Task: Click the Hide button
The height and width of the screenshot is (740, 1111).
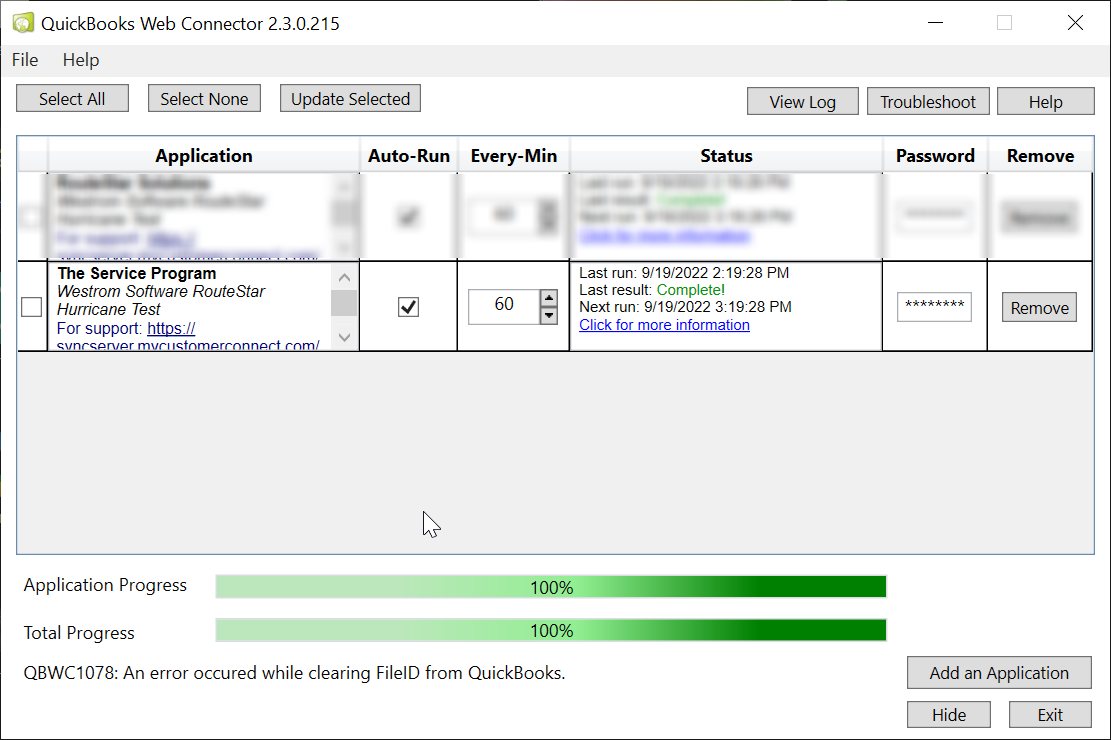Action: pos(949,714)
